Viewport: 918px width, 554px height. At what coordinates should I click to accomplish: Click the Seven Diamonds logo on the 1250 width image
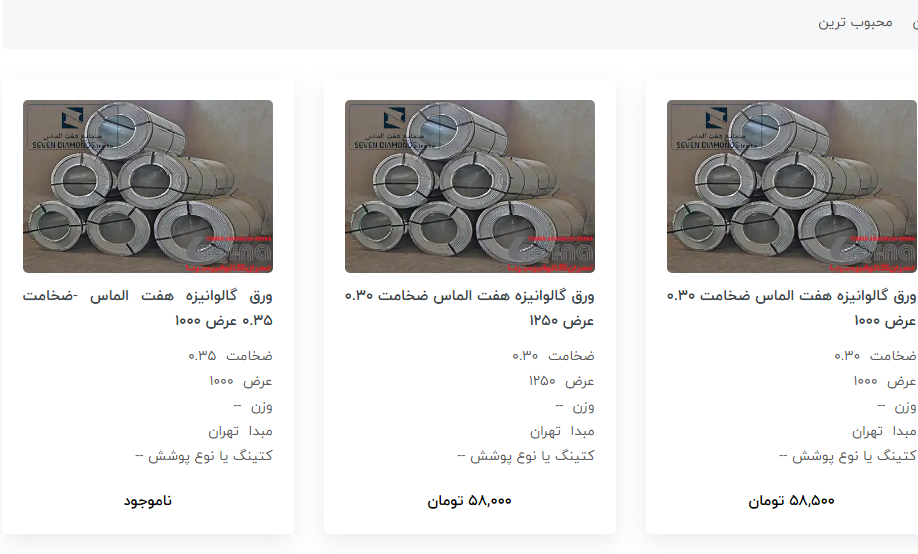tap(393, 129)
